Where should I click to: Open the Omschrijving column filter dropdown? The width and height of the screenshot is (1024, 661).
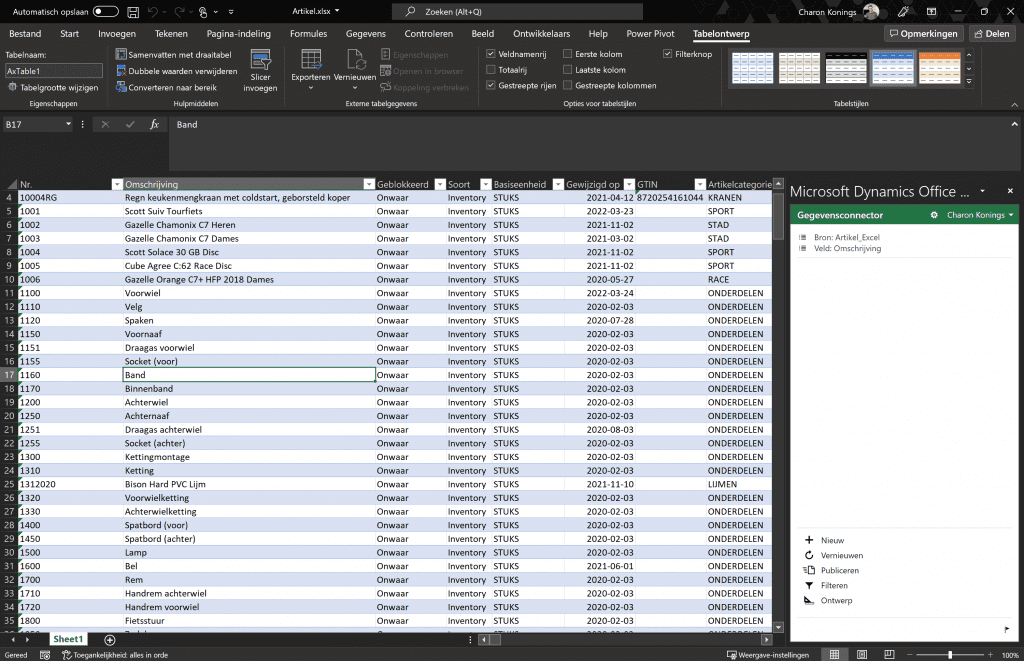point(369,184)
